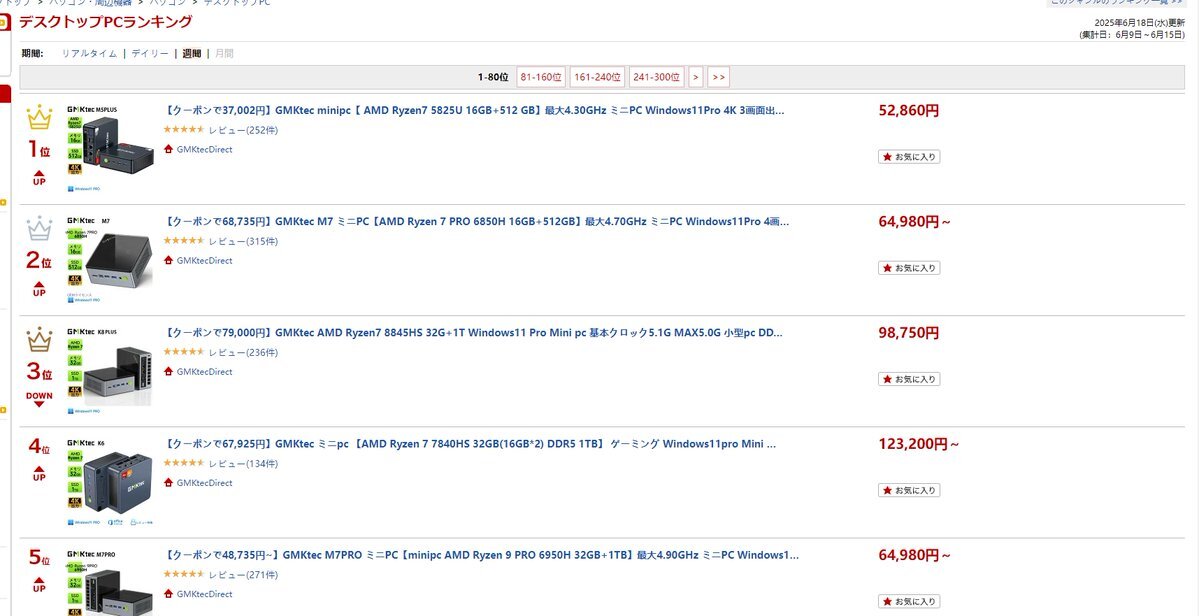
Task: Click the price 98,750円
Action: pyautogui.click(x=909, y=333)
